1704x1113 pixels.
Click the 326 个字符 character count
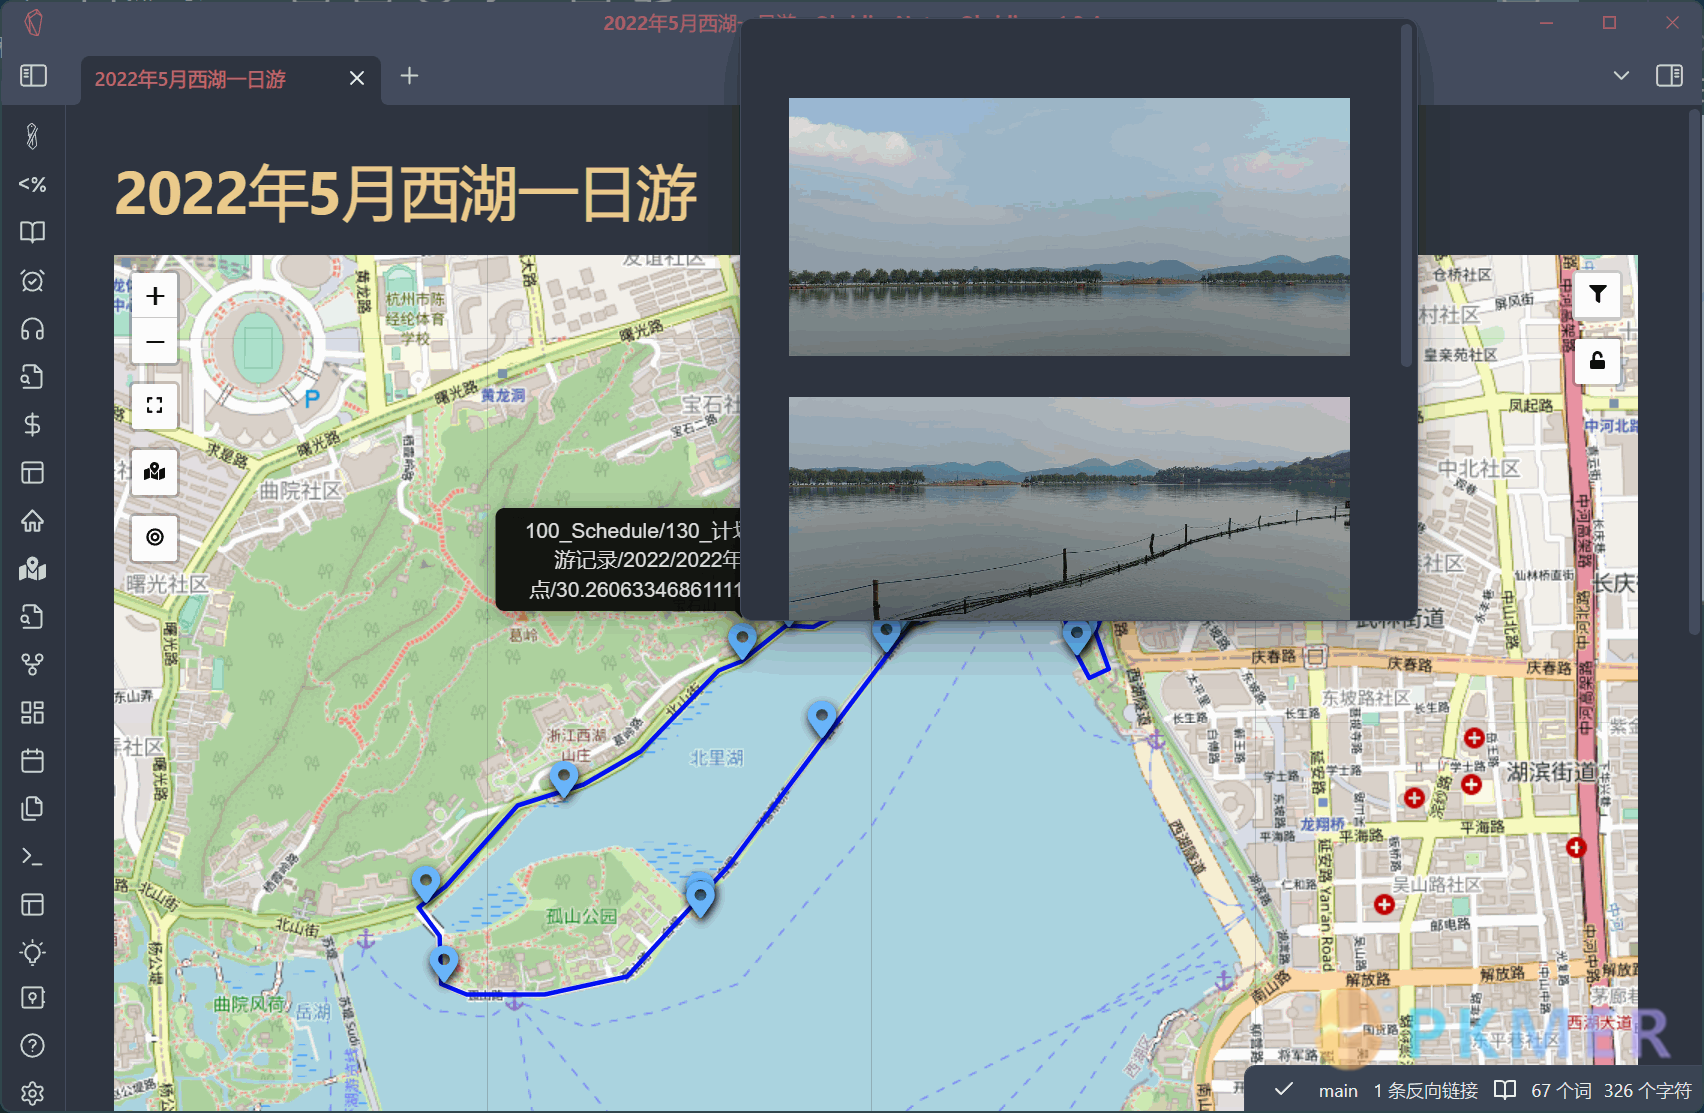pos(1648,1091)
